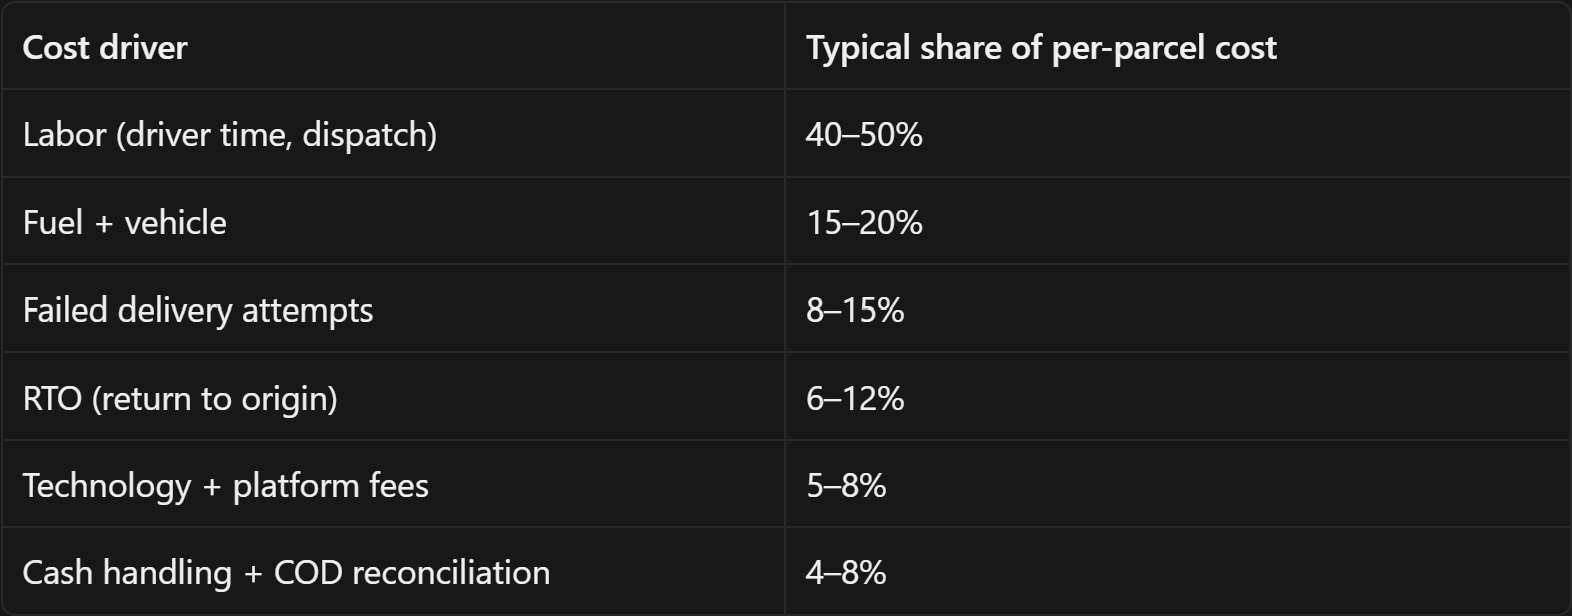Click the word 'Labor' in first row
The height and width of the screenshot is (616, 1572).
tap(64, 134)
